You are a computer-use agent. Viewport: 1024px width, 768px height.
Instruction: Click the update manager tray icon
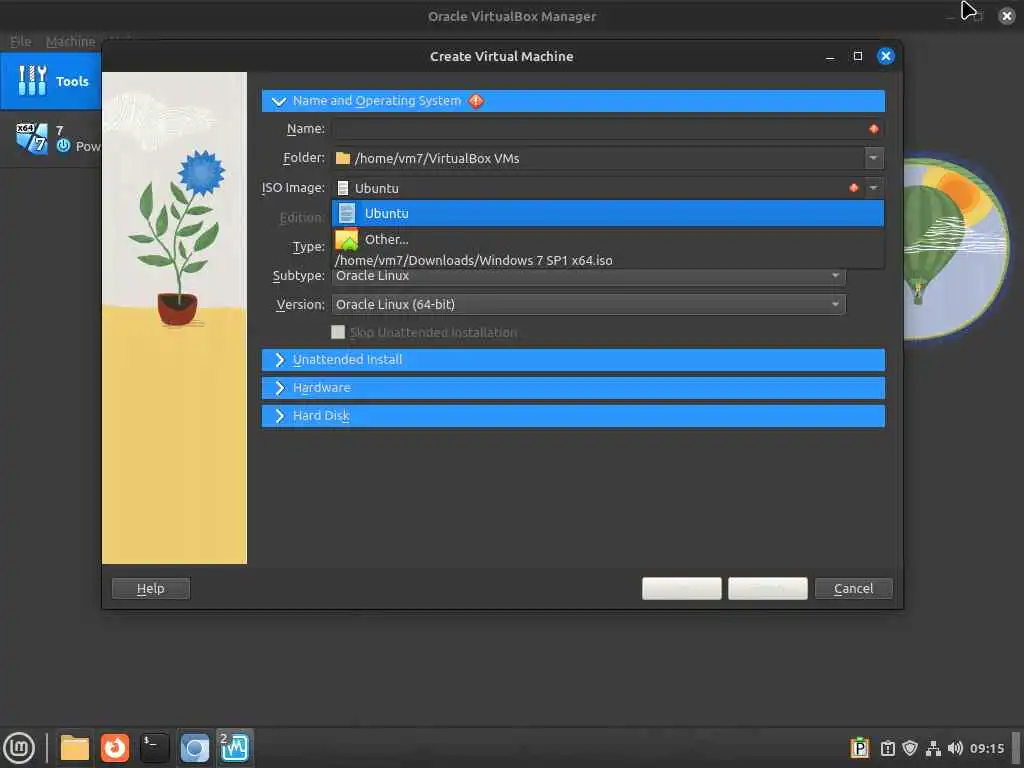[x=888, y=748]
